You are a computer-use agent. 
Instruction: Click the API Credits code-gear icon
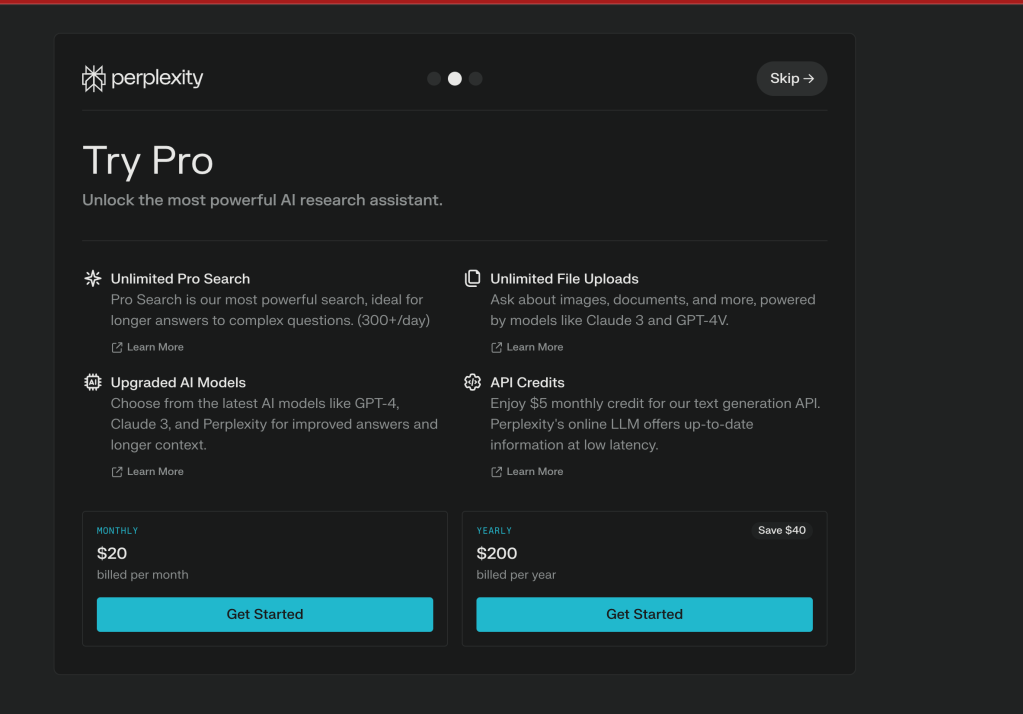[x=472, y=382]
